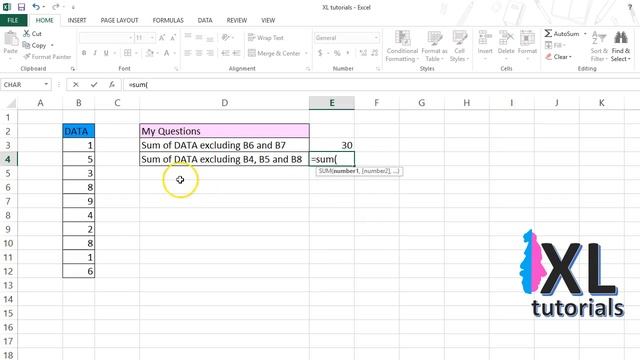
Task: Open the font name dropdown
Action: click(130, 38)
